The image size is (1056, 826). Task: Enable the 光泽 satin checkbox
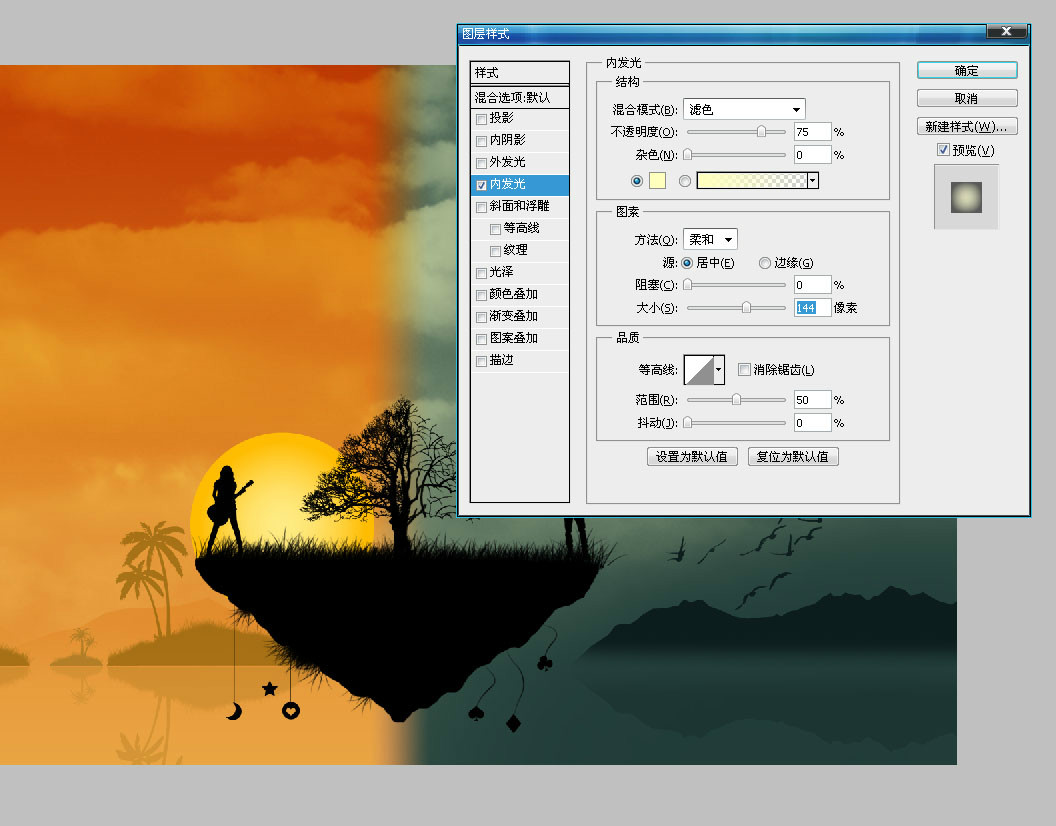[x=482, y=273]
